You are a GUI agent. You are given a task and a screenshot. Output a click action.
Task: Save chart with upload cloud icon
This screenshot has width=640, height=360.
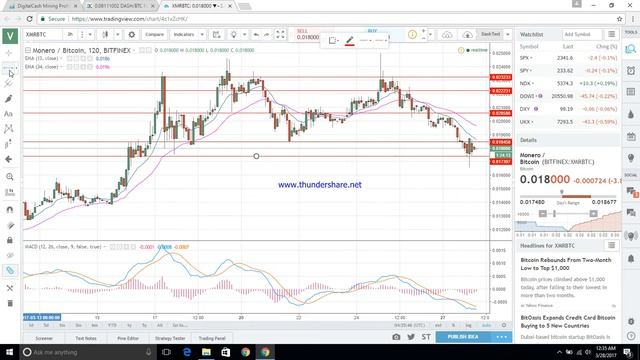[x=468, y=35]
